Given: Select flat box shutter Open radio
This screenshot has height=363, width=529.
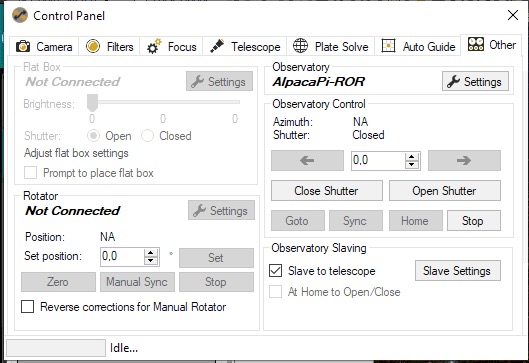Looking at the screenshot, I should point(93,136).
